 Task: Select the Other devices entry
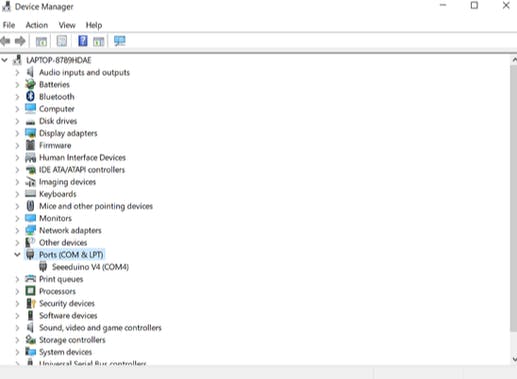[x=63, y=243]
